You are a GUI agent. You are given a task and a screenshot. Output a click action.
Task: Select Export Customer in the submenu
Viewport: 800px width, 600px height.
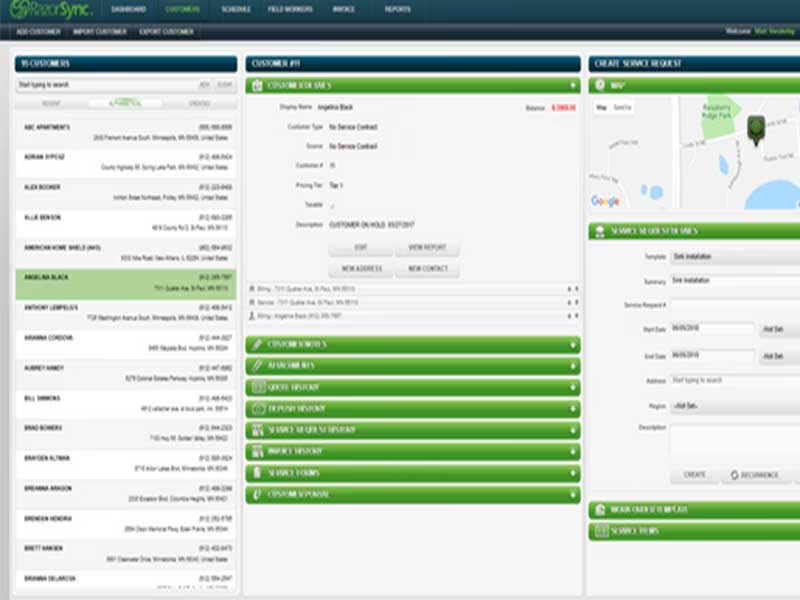click(x=166, y=32)
